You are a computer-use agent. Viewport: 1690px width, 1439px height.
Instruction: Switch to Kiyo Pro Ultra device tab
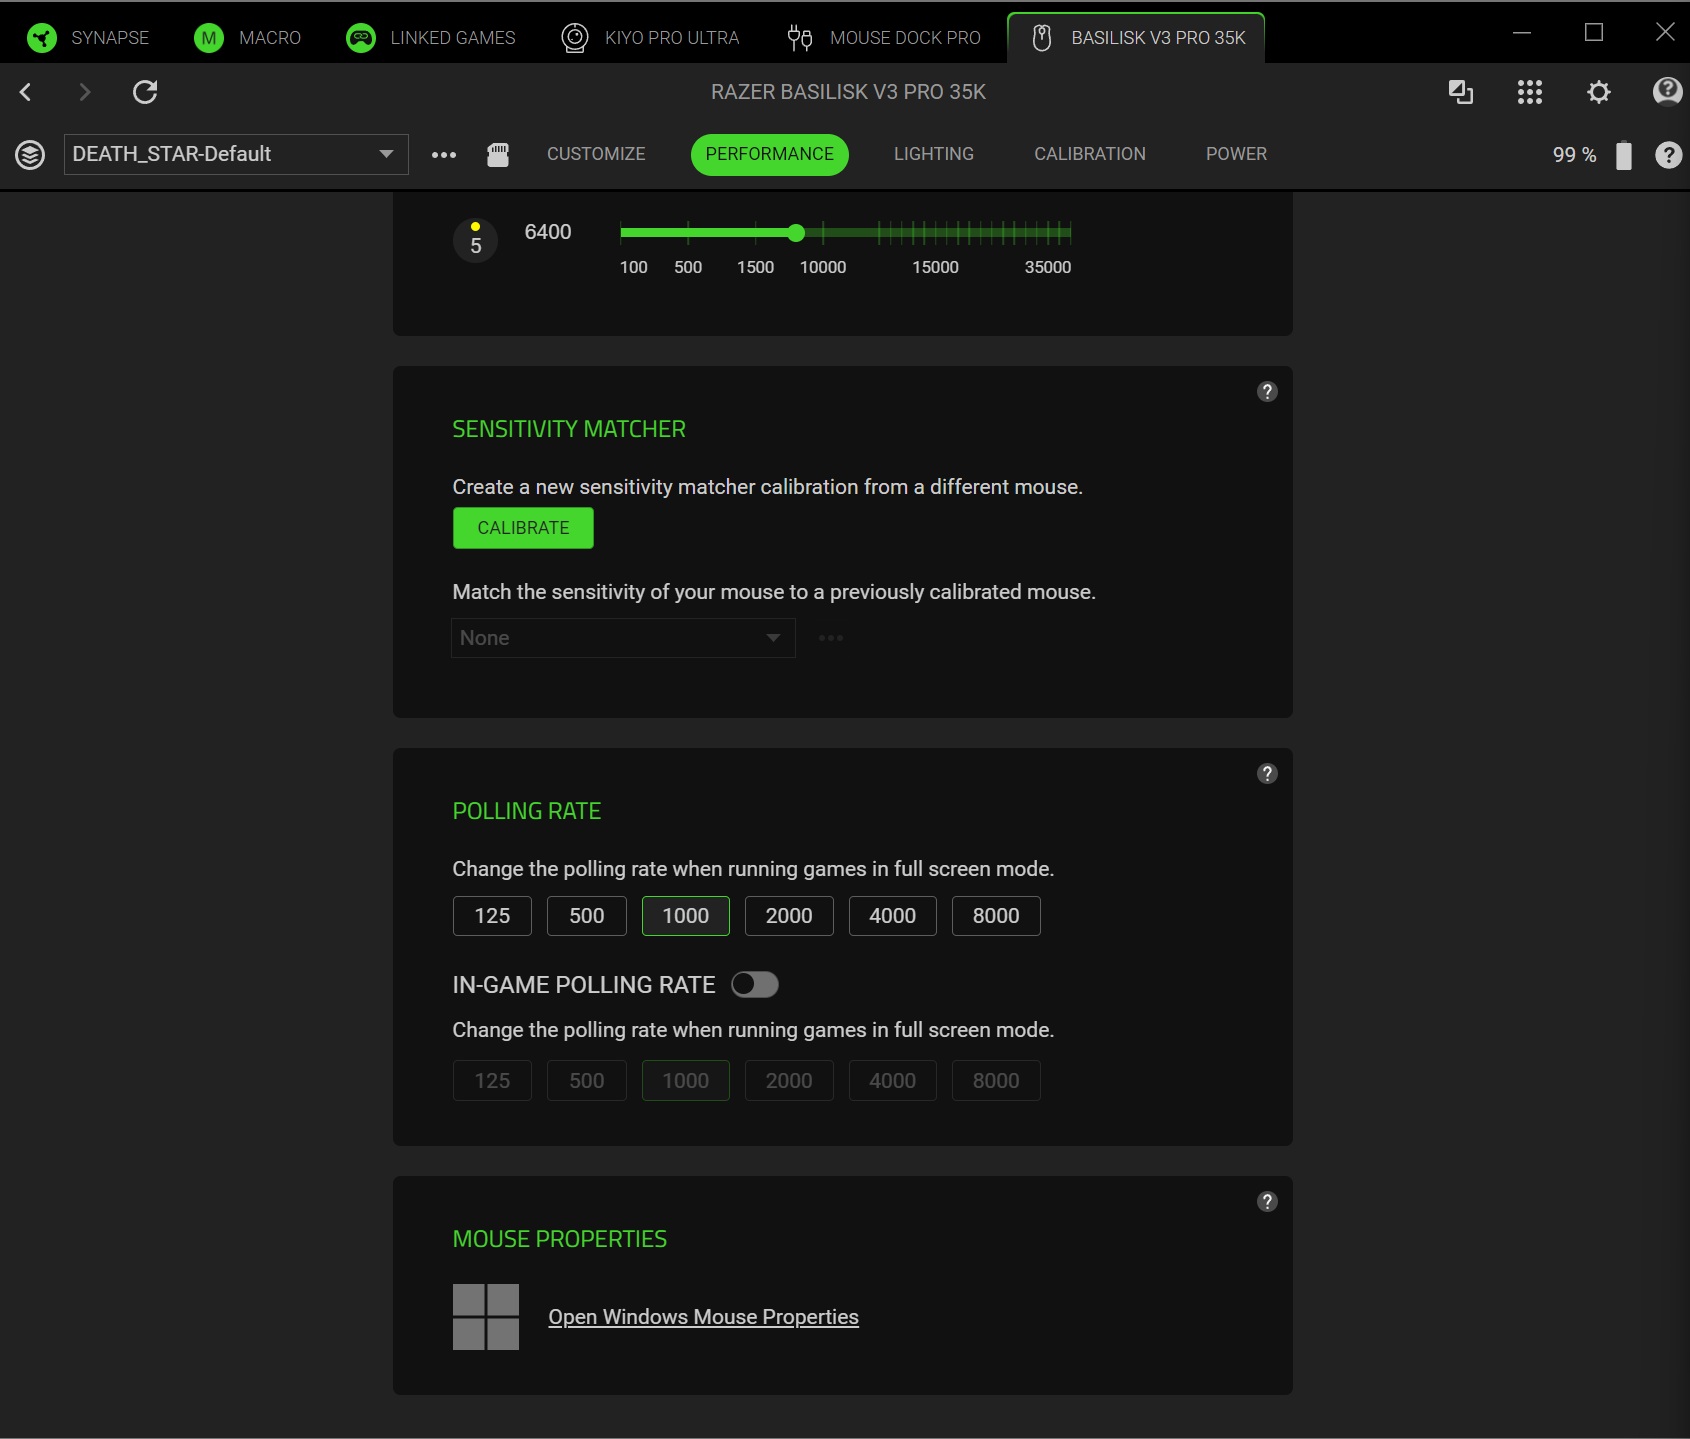click(650, 38)
